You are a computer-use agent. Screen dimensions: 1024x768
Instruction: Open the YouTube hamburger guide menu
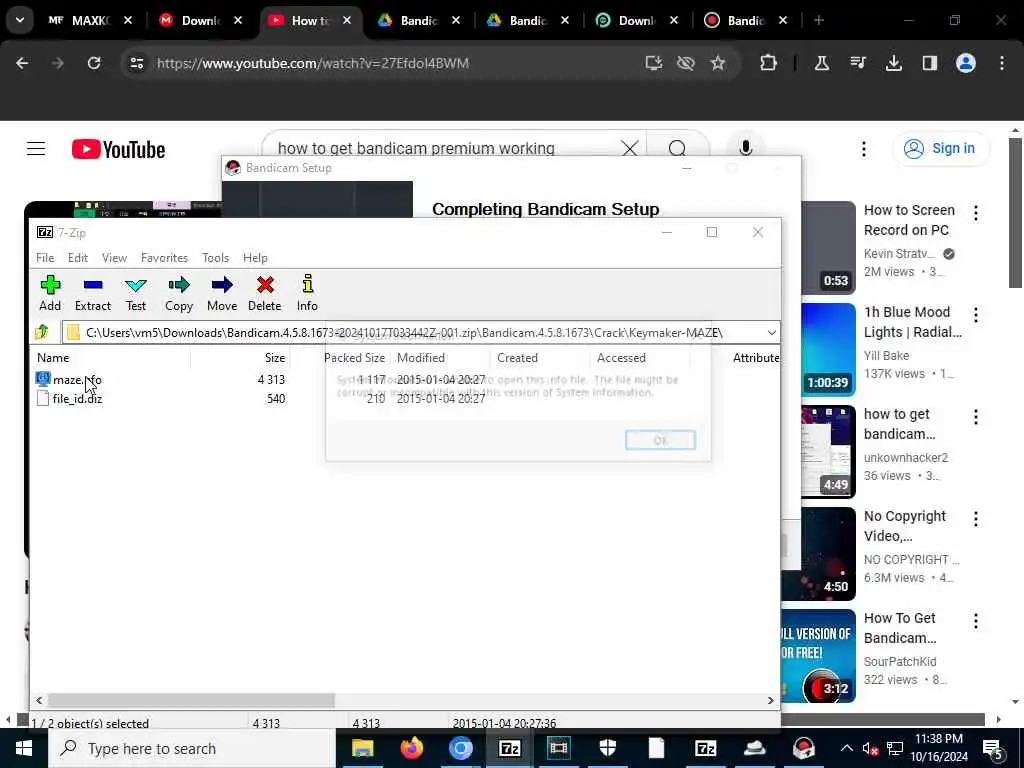(x=36, y=149)
